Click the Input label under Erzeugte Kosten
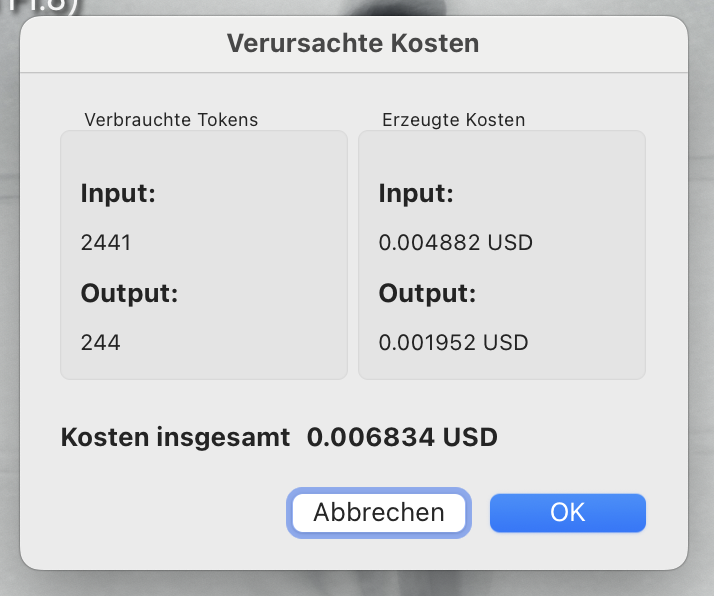Image resolution: width=714 pixels, height=596 pixels. pos(416,194)
